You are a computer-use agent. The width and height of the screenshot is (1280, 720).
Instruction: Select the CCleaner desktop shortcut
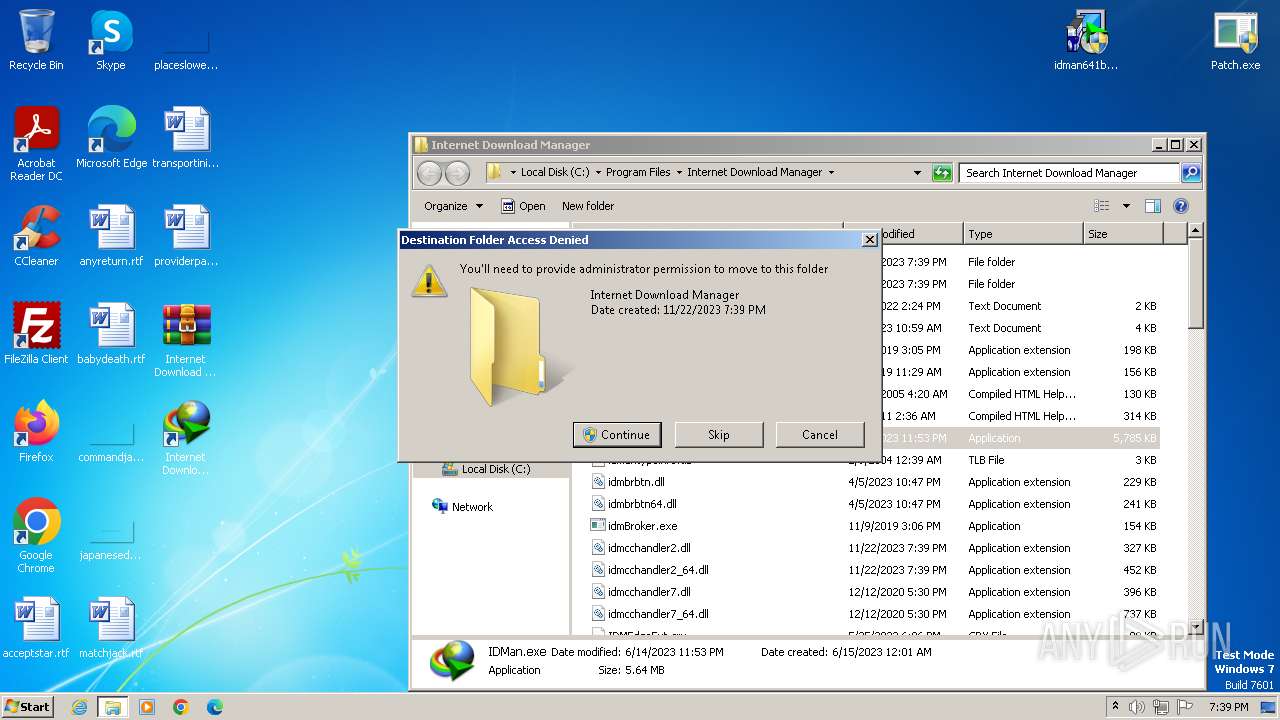[36, 235]
